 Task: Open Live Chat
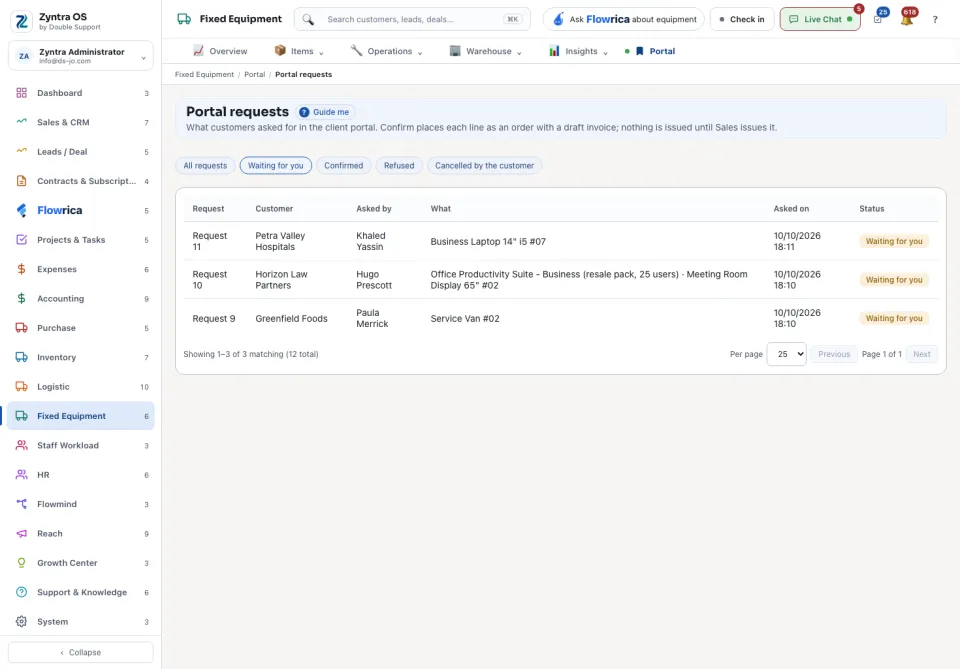click(x=820, y=20)
